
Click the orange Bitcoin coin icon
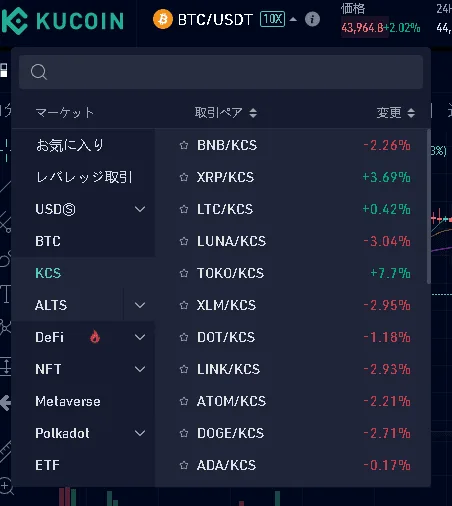[x=163, y=19]
